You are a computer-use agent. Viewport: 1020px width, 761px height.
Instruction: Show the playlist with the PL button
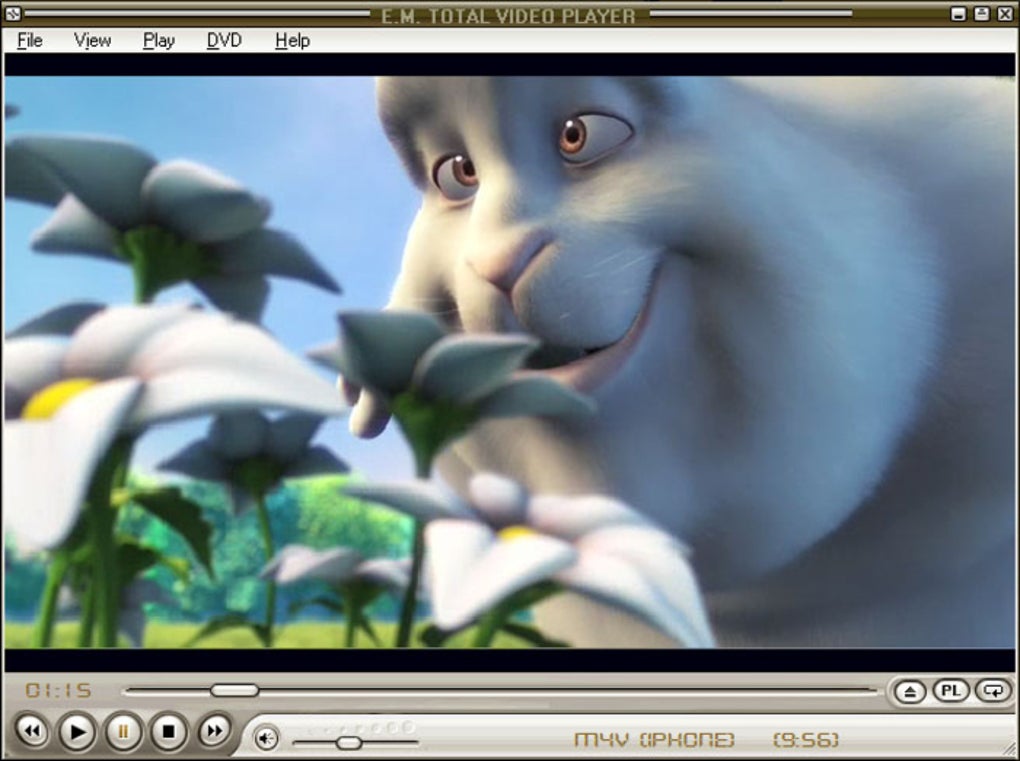pos(950,690)
